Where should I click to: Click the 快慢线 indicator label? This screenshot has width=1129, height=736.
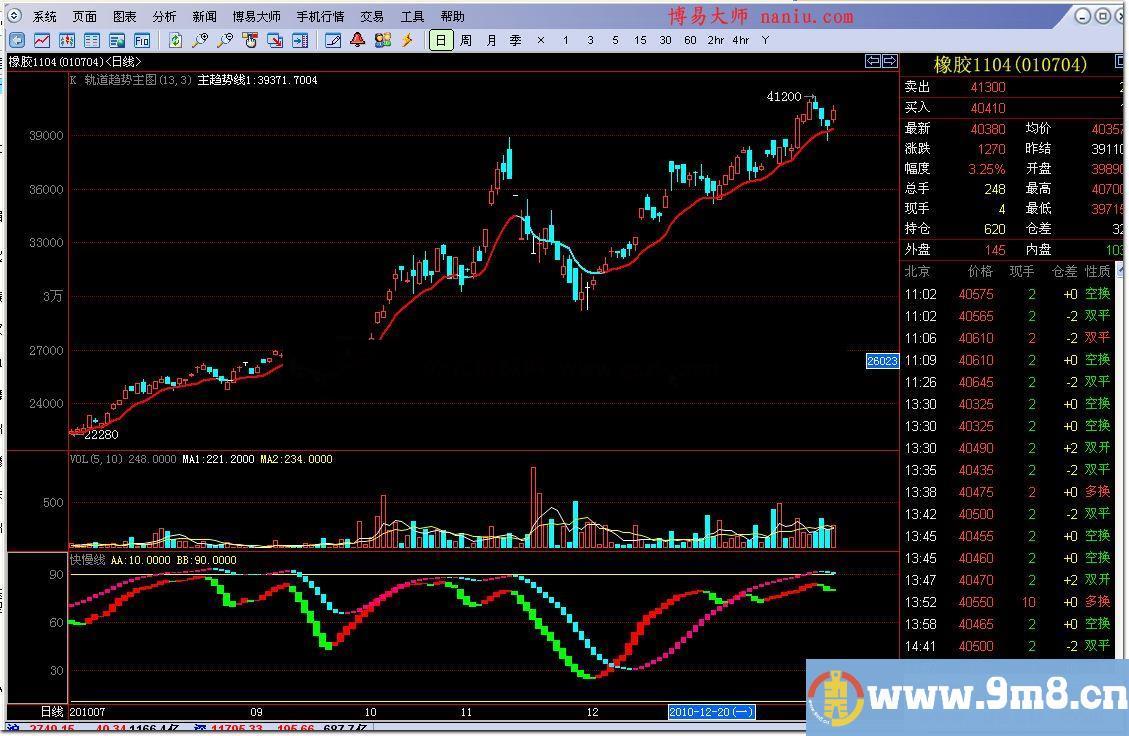click(x=87, y=560)
